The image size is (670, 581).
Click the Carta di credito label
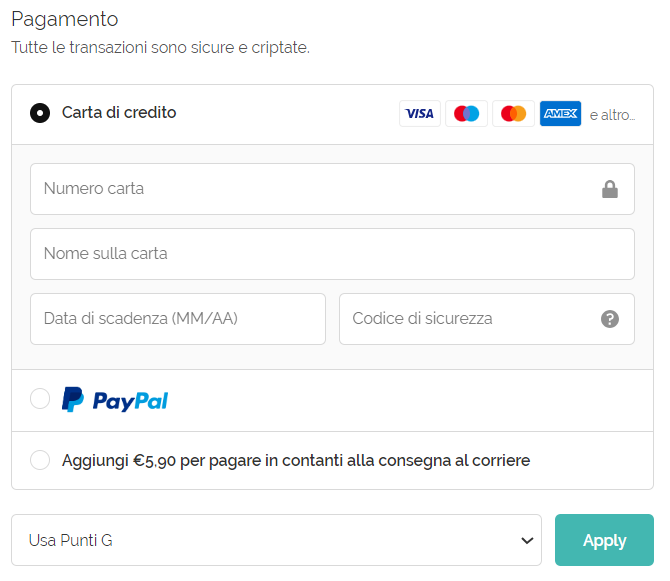click(119, 113)
